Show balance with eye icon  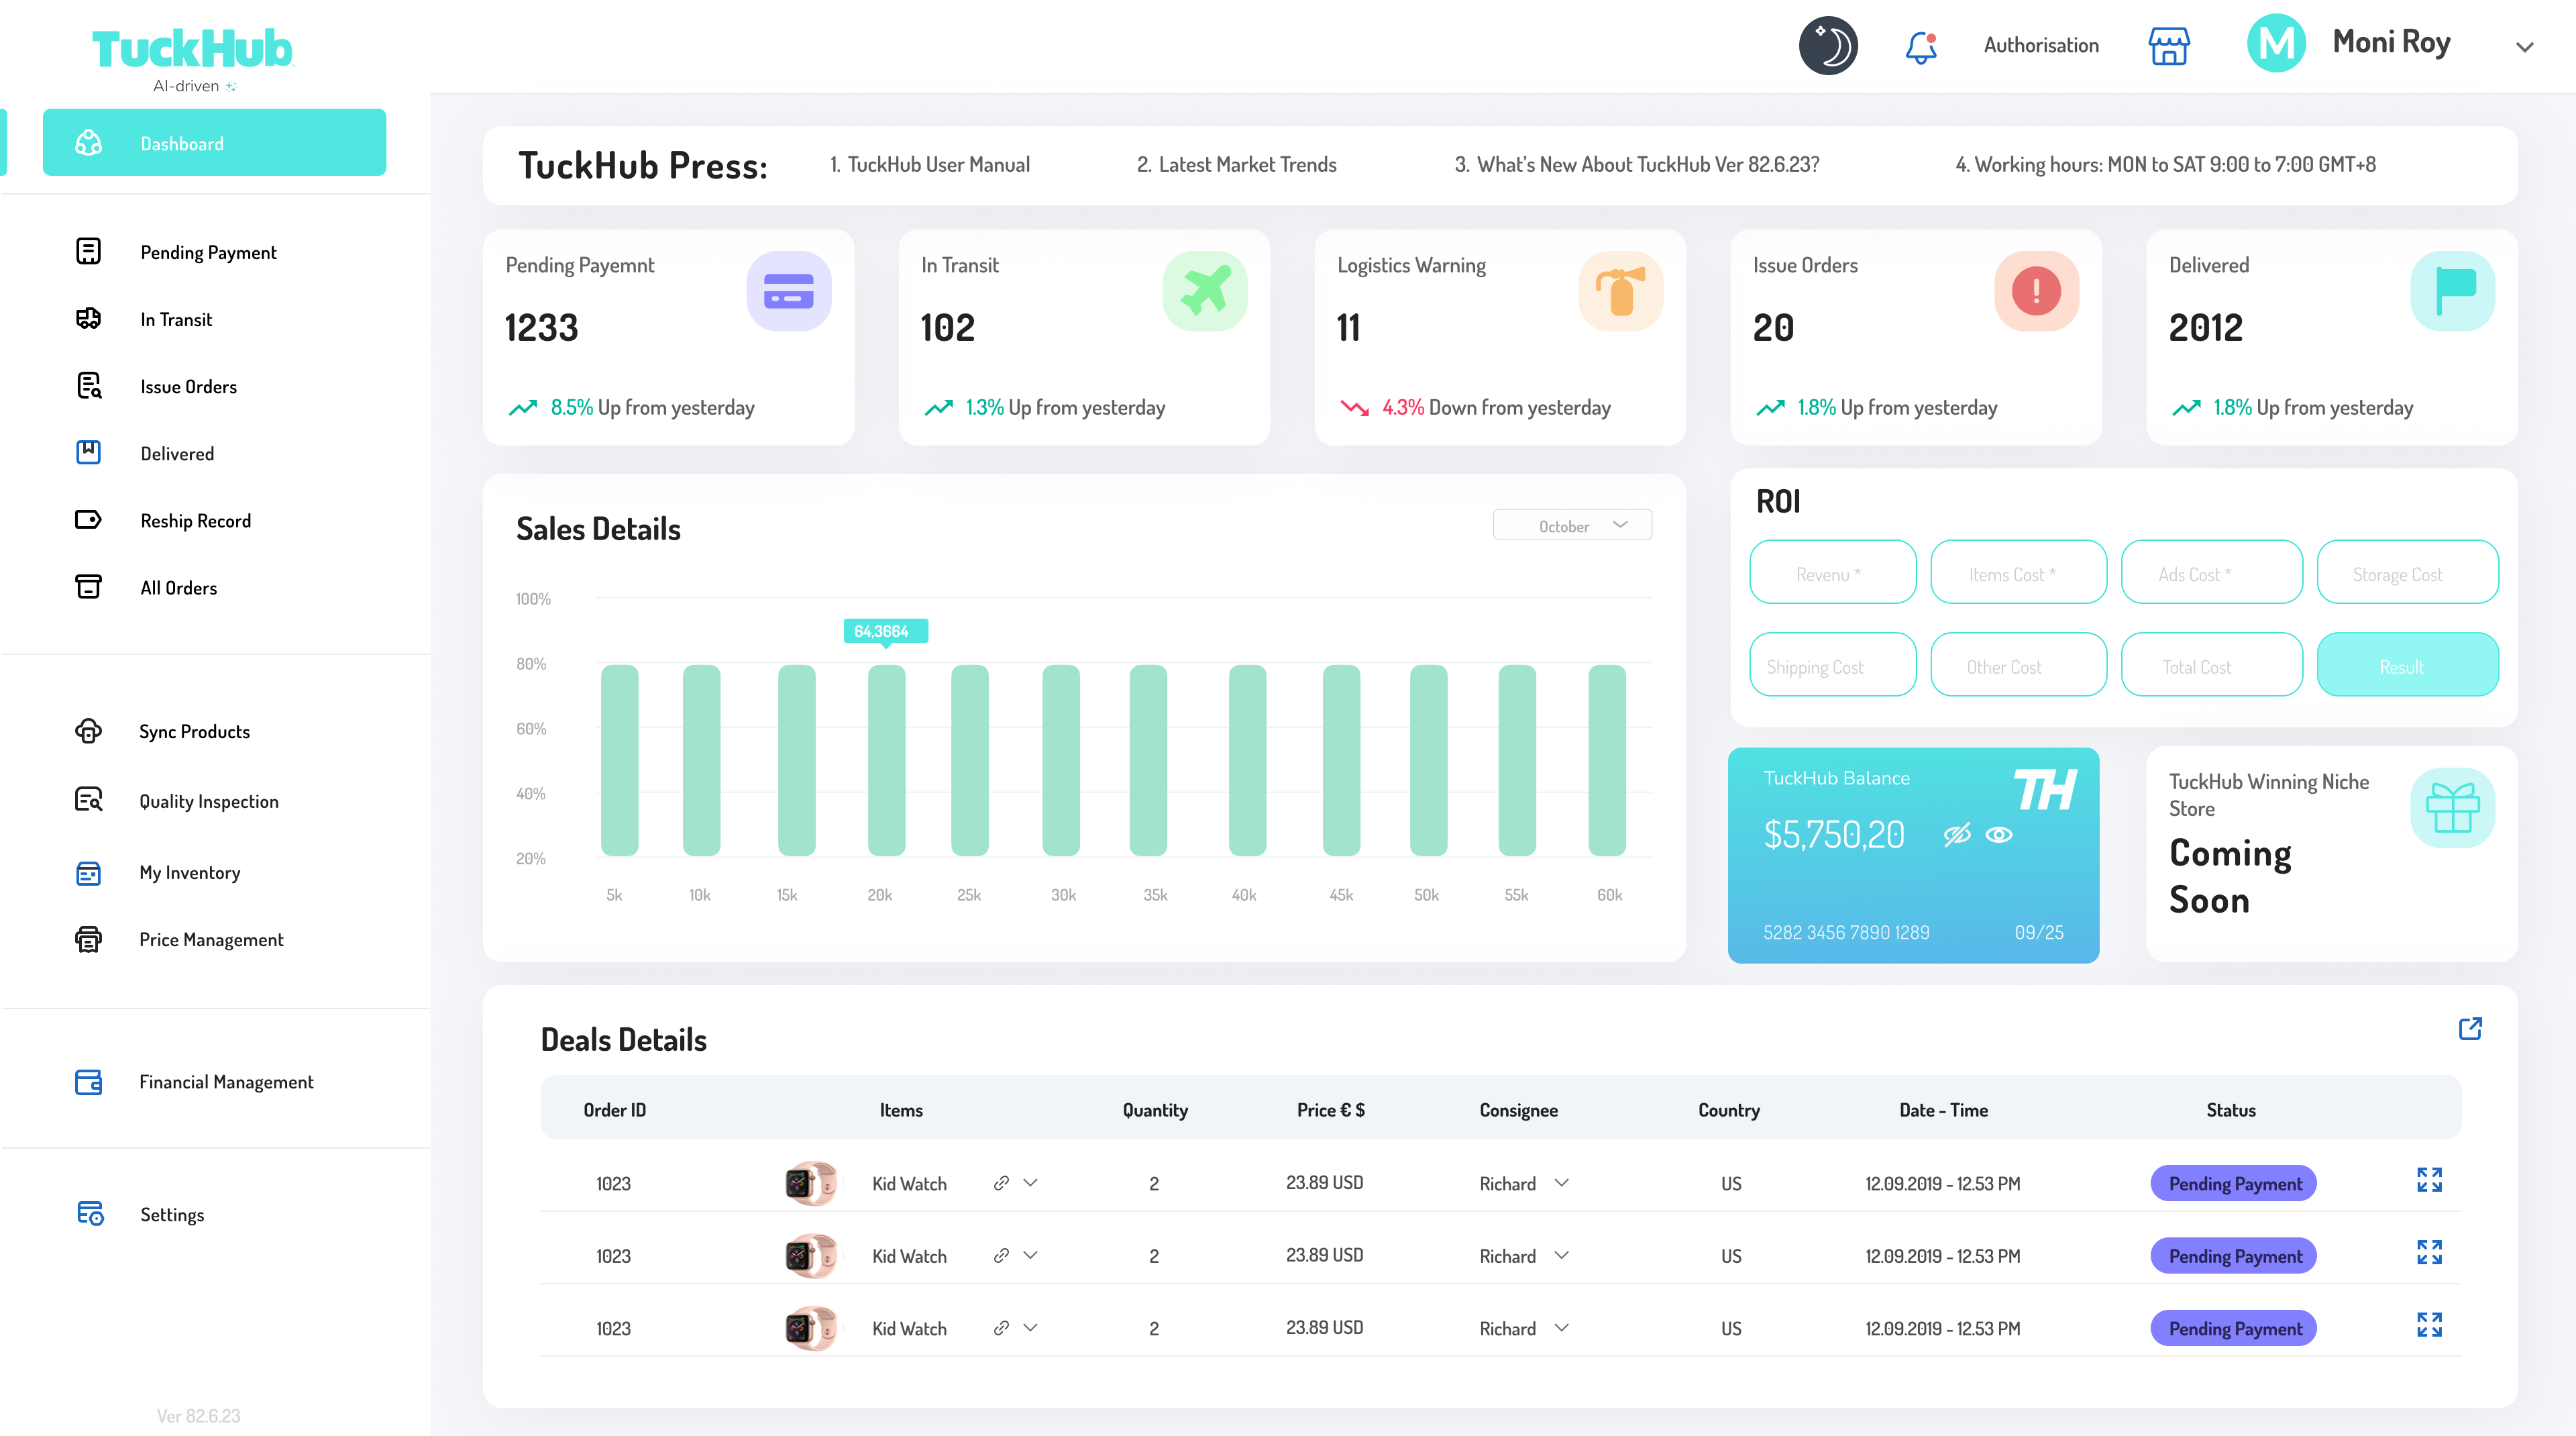pos(1999,834)
